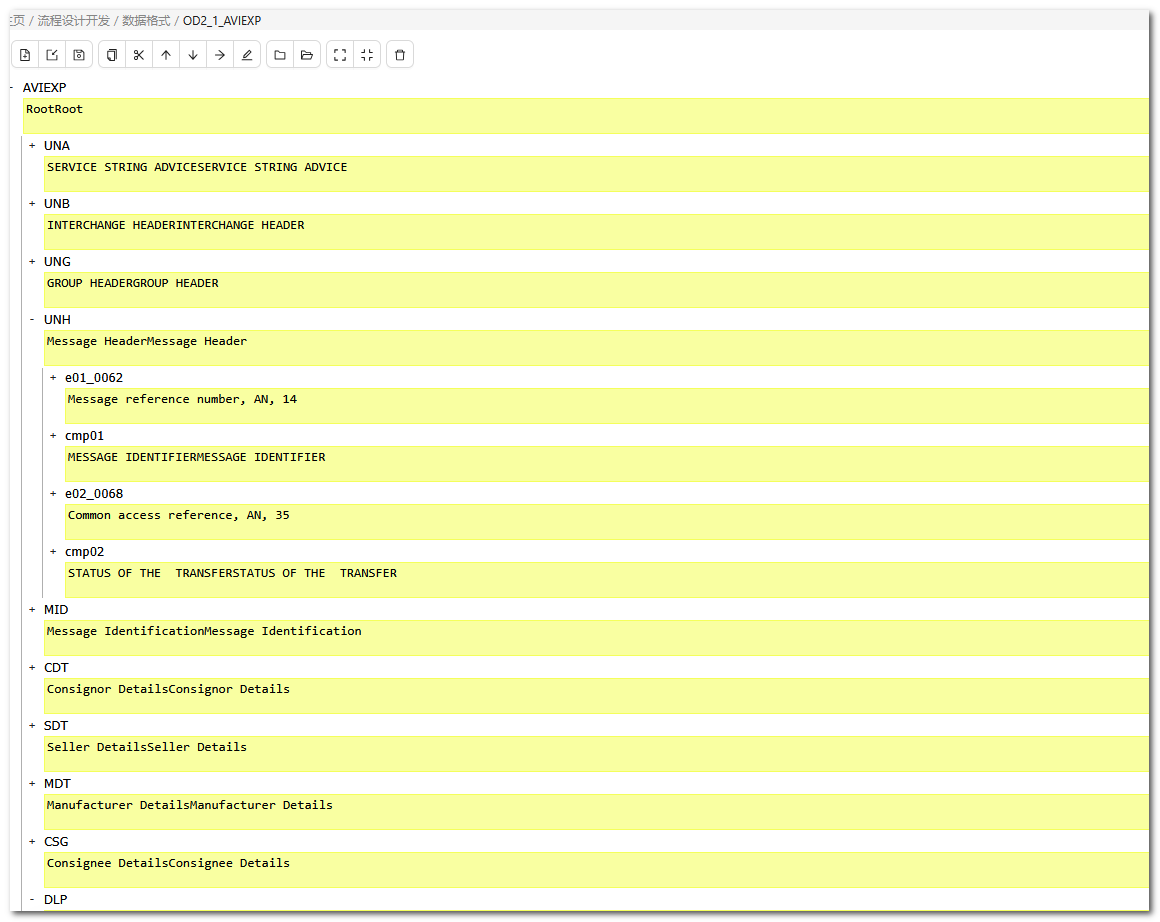1160x922 pixels.
Task: Select the e01_0062 tree item
Action: pos(94,378)
